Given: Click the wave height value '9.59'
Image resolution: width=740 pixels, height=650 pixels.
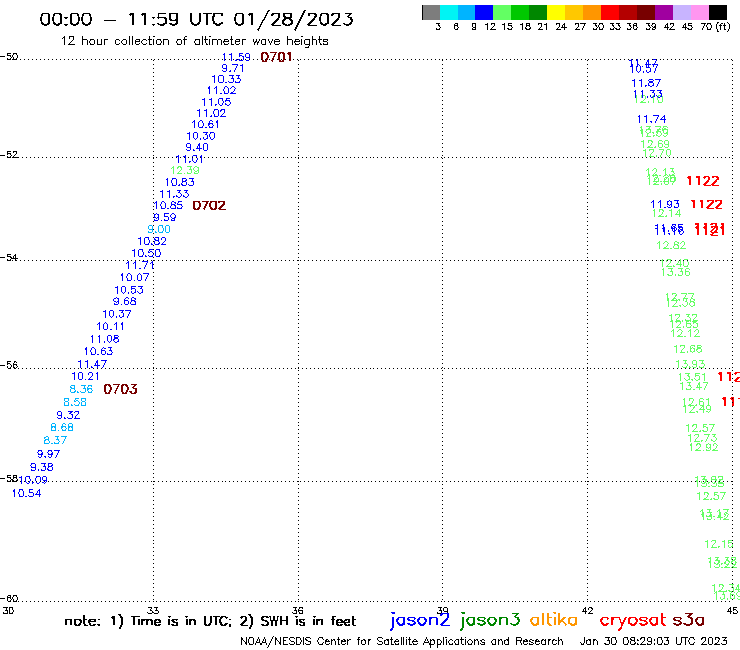Looking at the screenshot, I should tap(164, 217).
